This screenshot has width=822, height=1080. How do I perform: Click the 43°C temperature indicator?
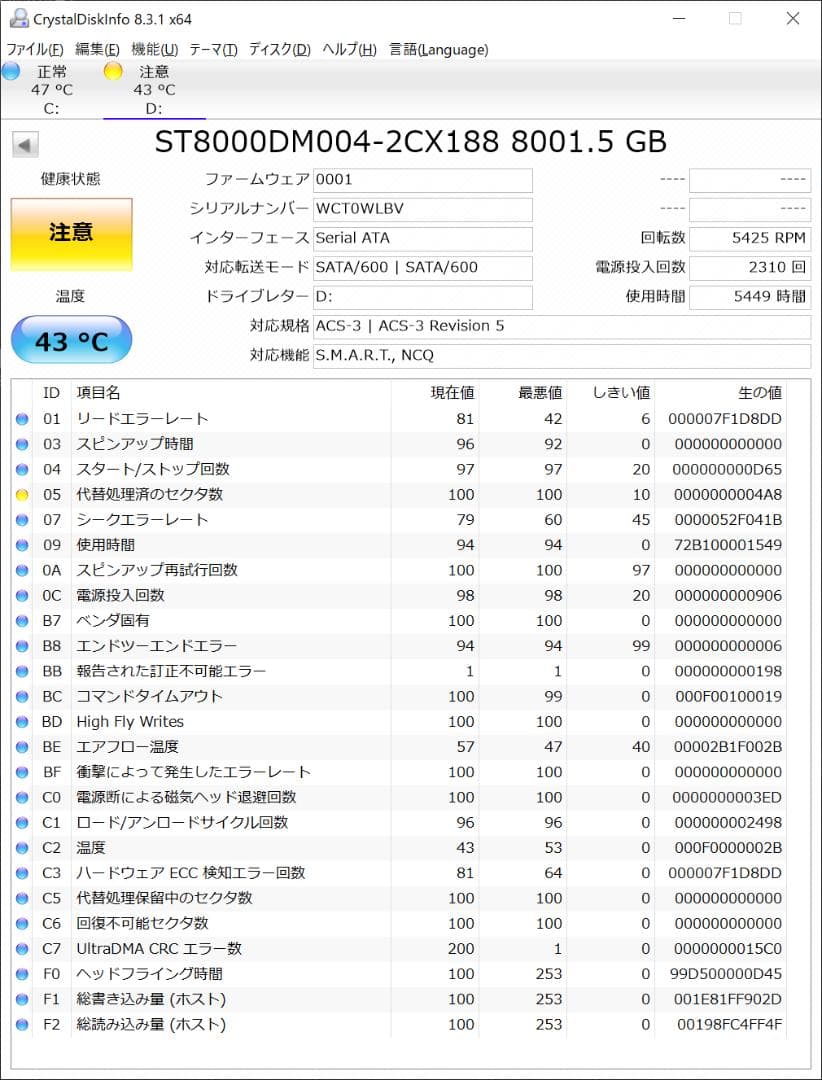coord(70,339)
